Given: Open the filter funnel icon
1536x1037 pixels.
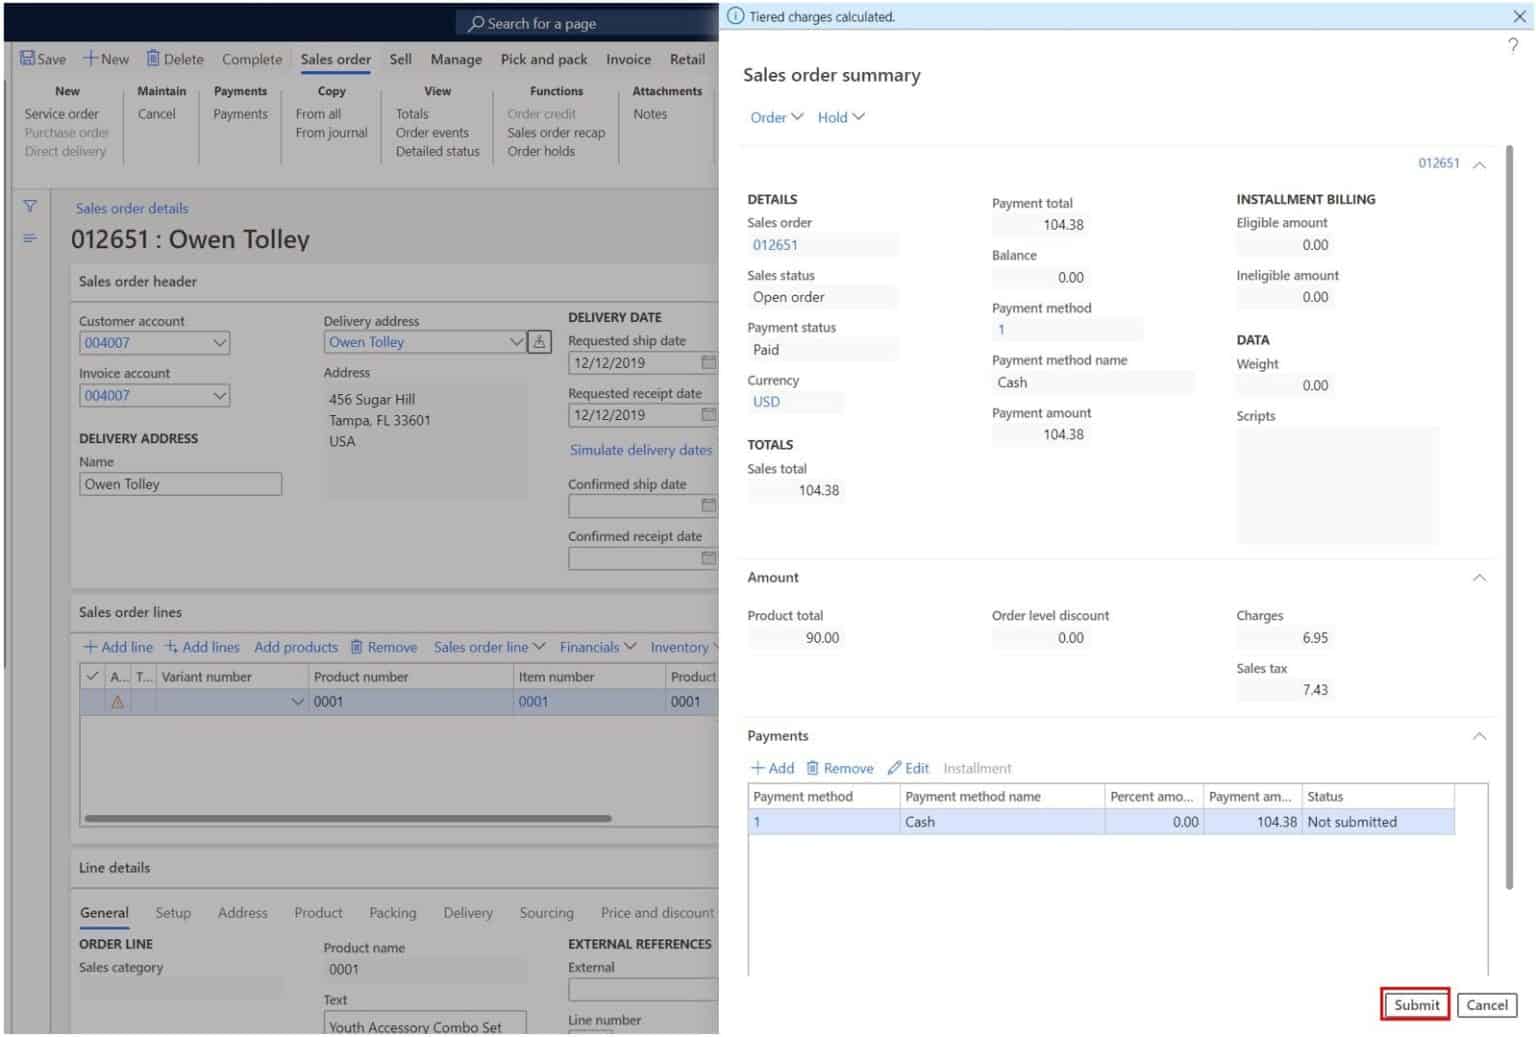Looking at the screenshot, I should tap(30, 207).
